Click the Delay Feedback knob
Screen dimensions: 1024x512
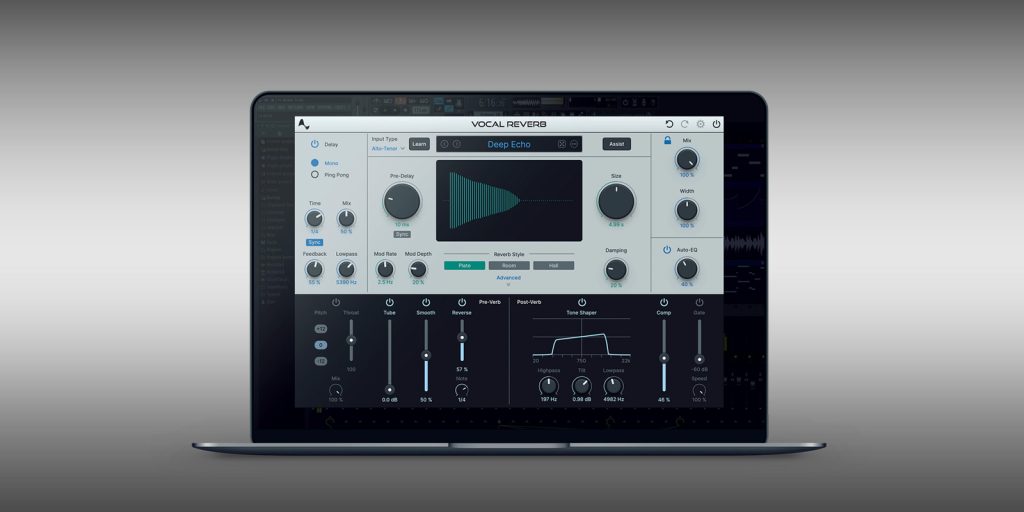315,269
